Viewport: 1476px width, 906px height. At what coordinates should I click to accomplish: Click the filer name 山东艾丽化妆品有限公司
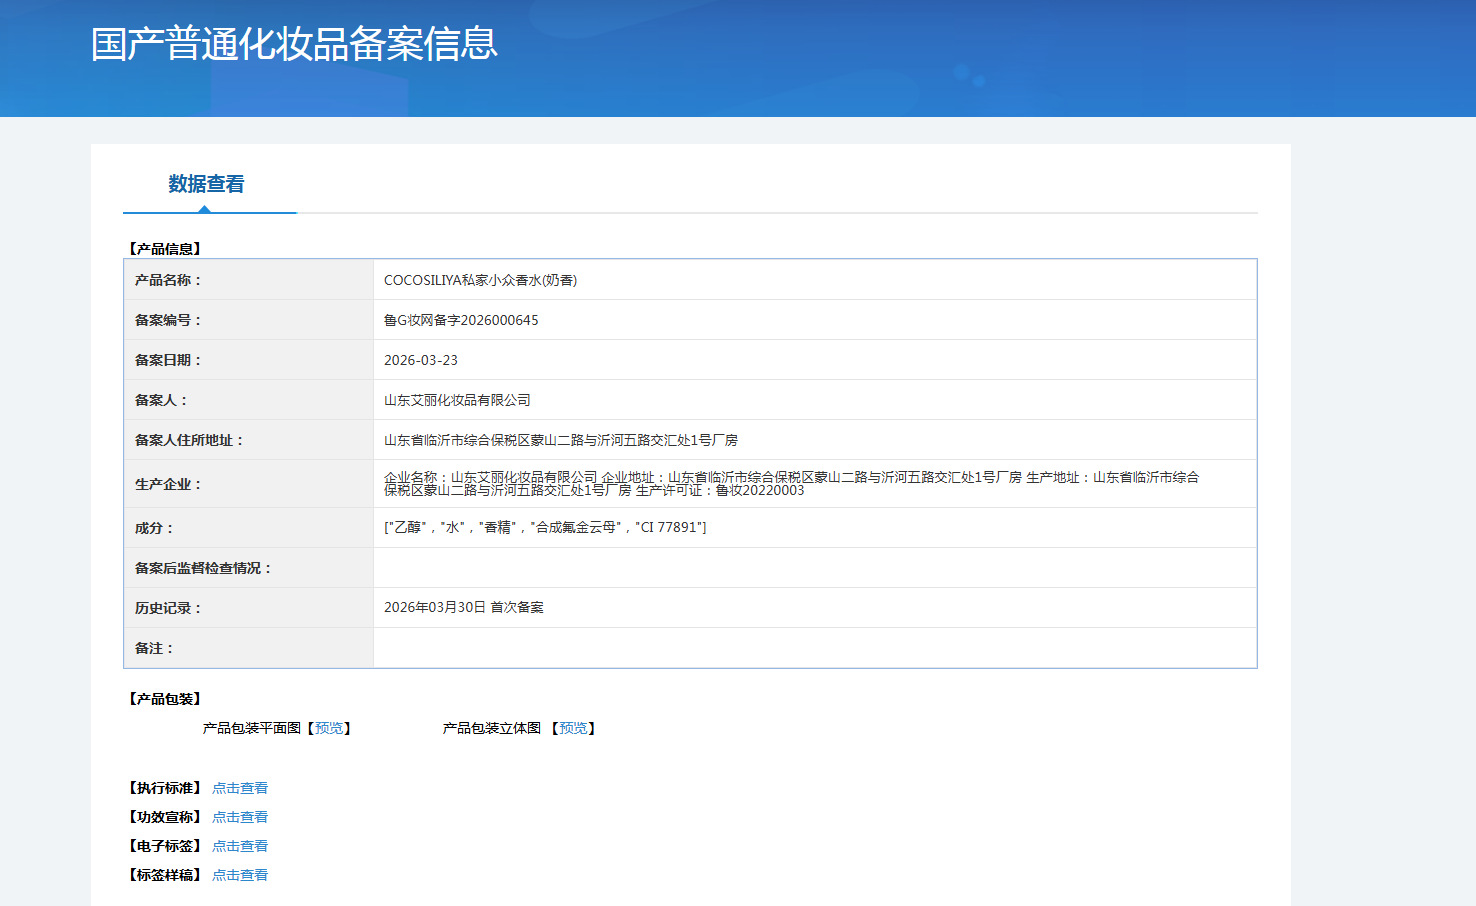point(457,400)
